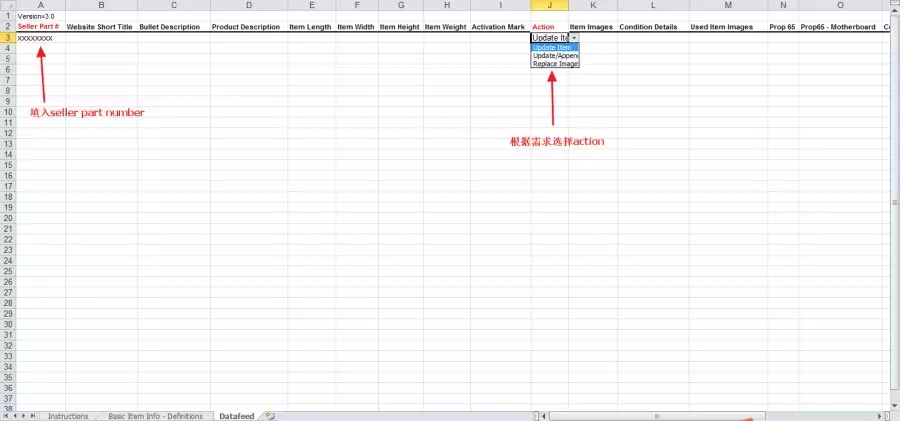The height and width of the screenshot is (421, 900).
Task: Click the 'Activation Mark' header cell
Action: (501, 27)
